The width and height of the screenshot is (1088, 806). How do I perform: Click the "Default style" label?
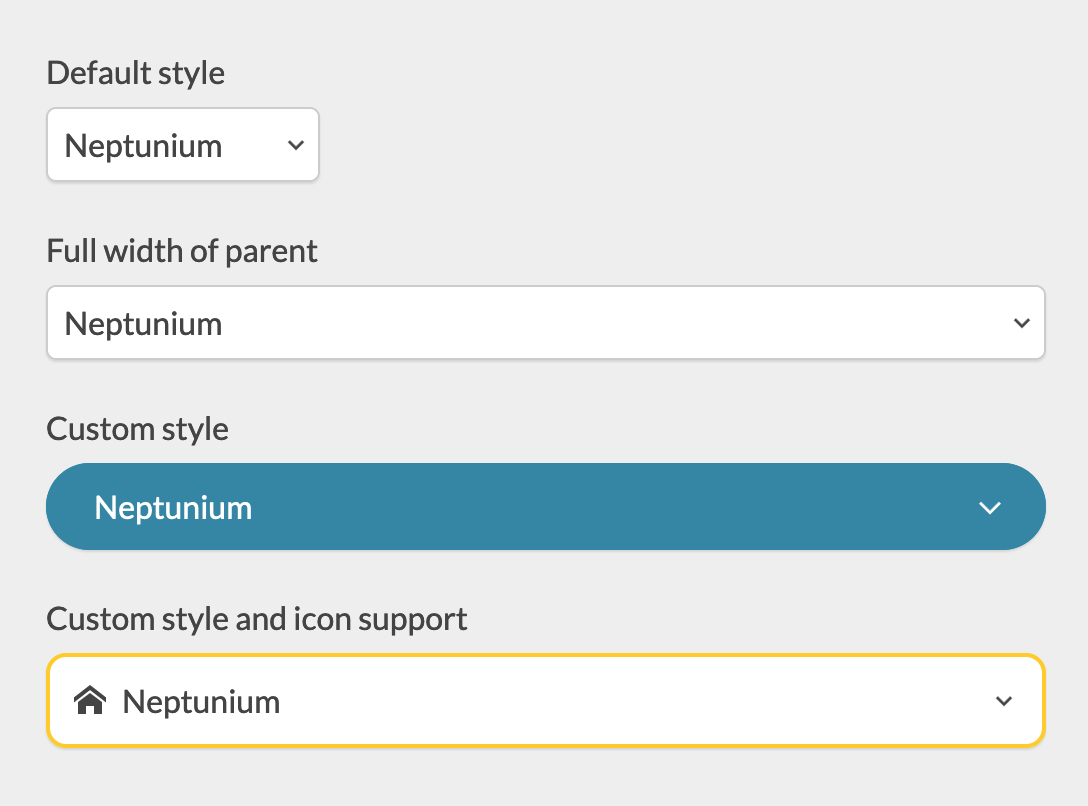point(136,73)
